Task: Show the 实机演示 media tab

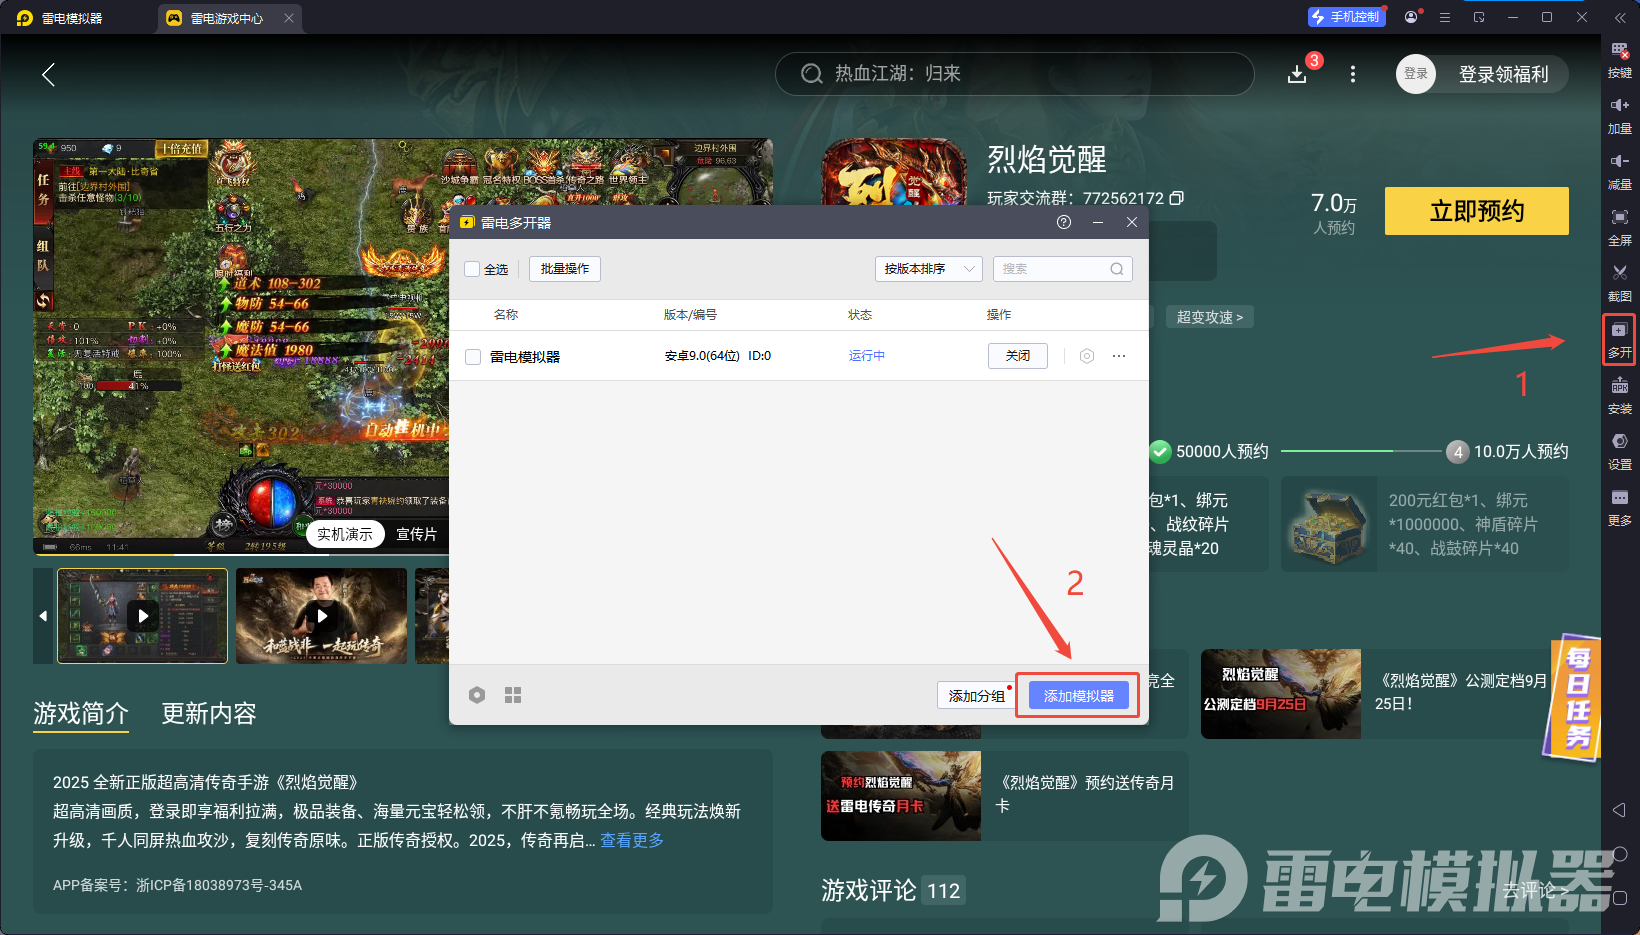Action: 345,534
